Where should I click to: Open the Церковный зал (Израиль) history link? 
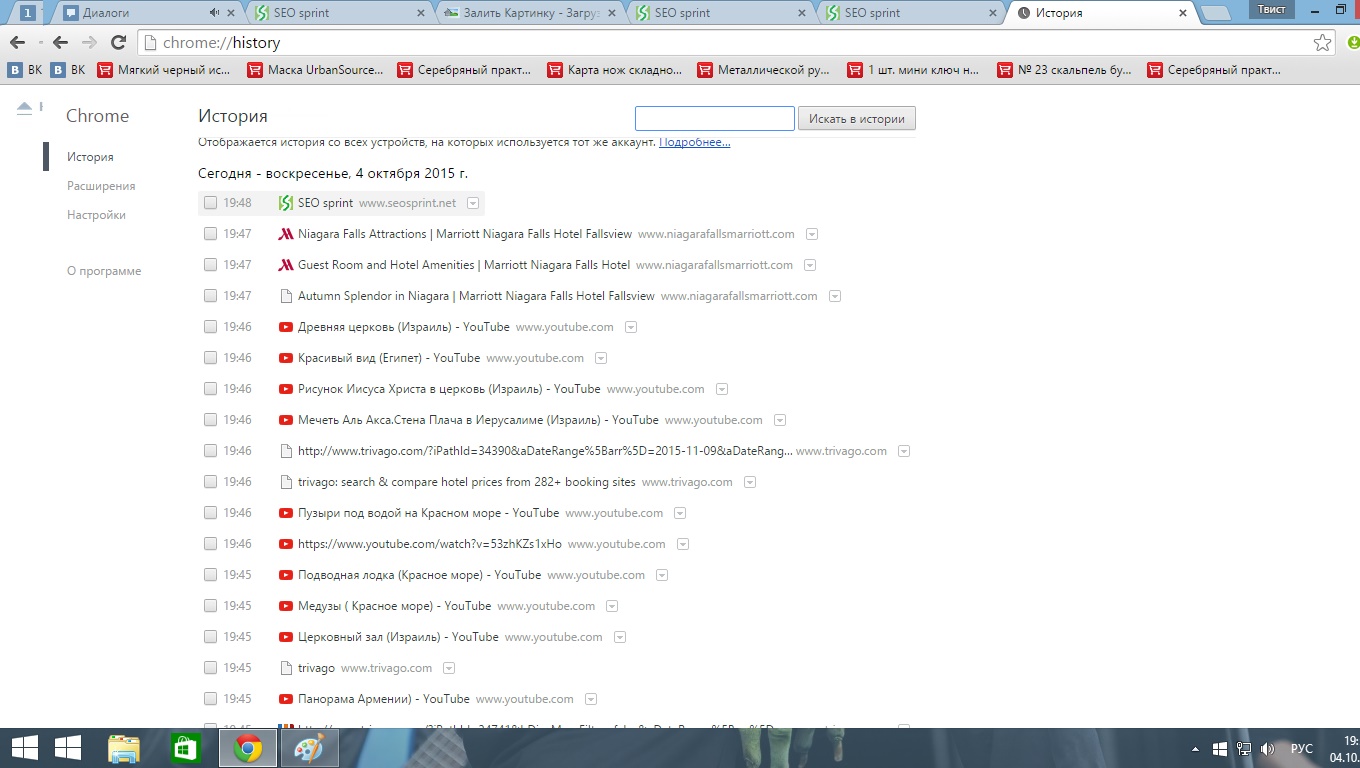click(x=398, y=637)
